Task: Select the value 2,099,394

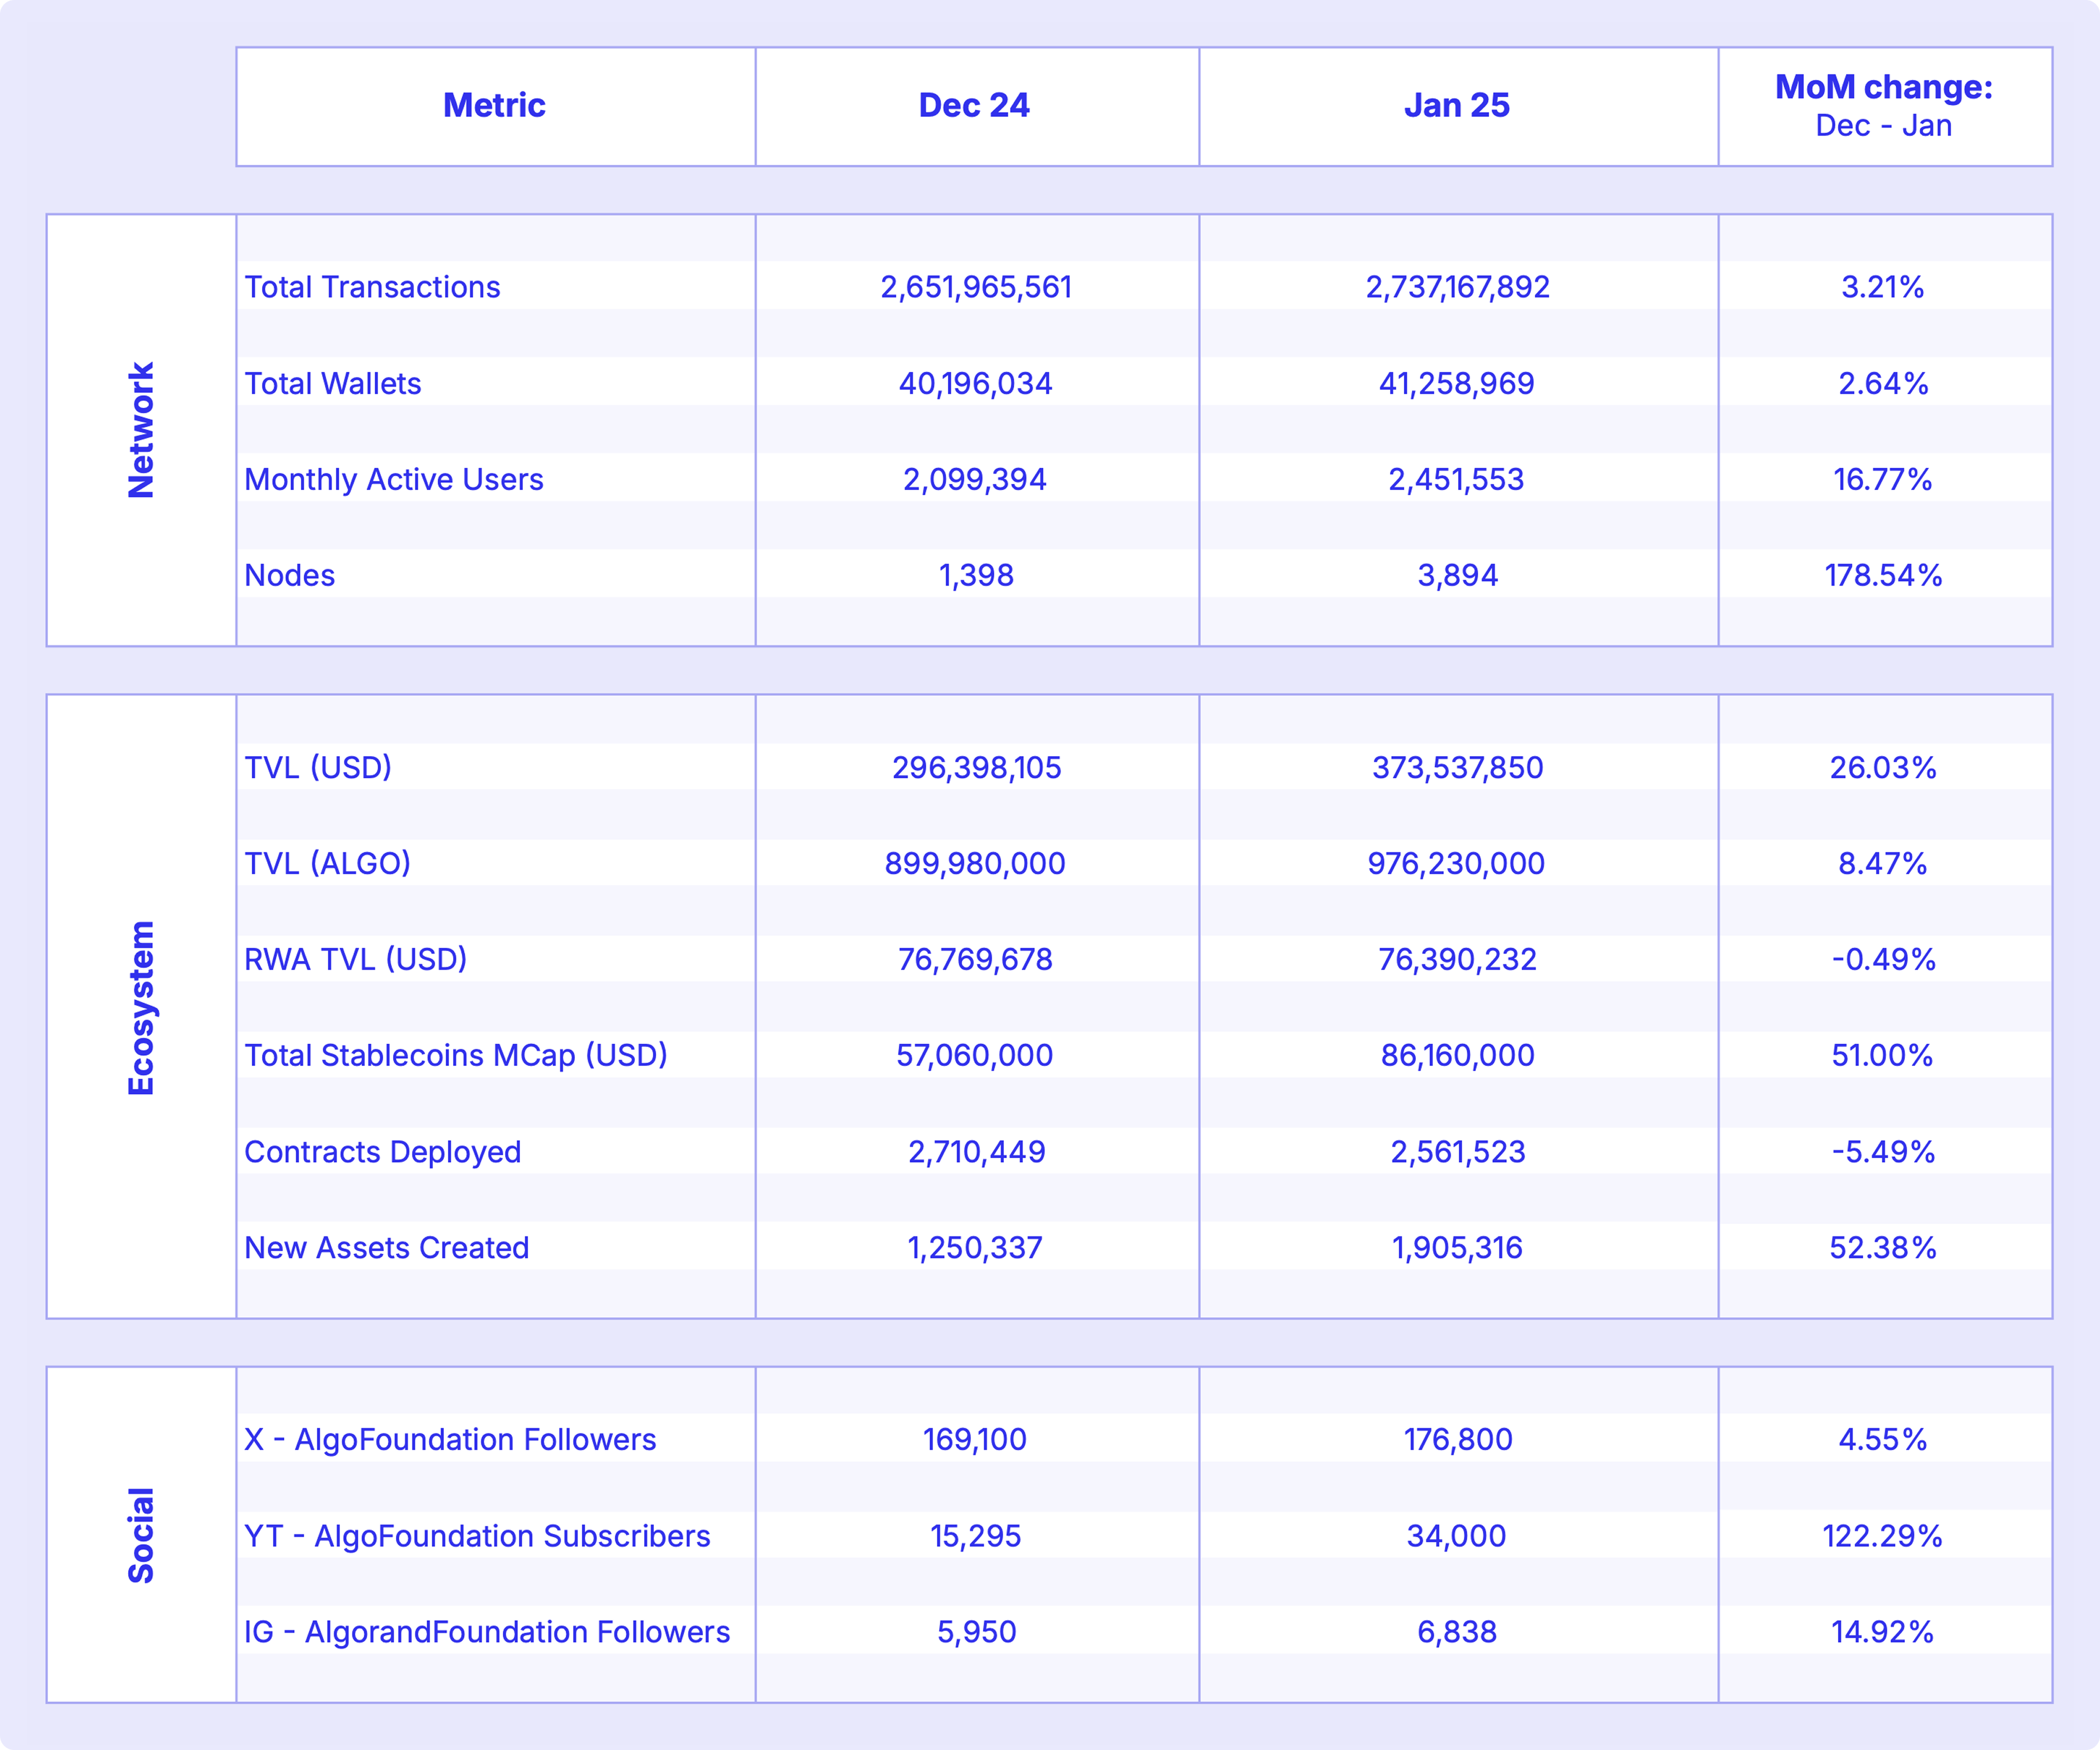Action: click(x=975, y=479)
